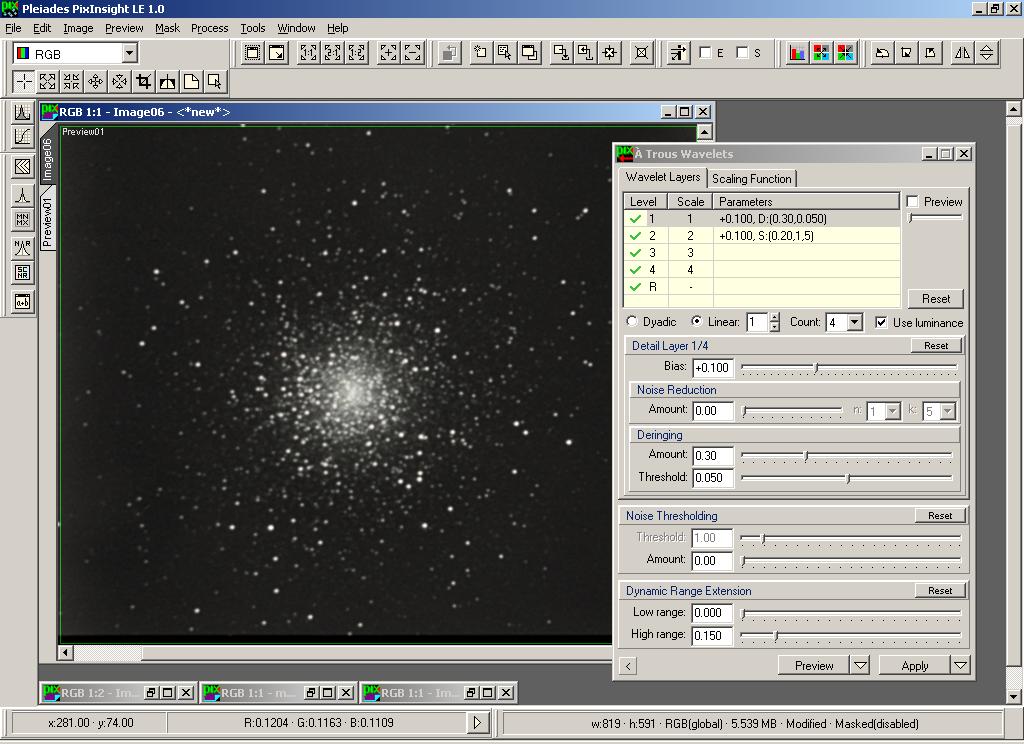
Task: Enable the Preview checkbox in wavelets panel
Action: [x=912, y=202]
